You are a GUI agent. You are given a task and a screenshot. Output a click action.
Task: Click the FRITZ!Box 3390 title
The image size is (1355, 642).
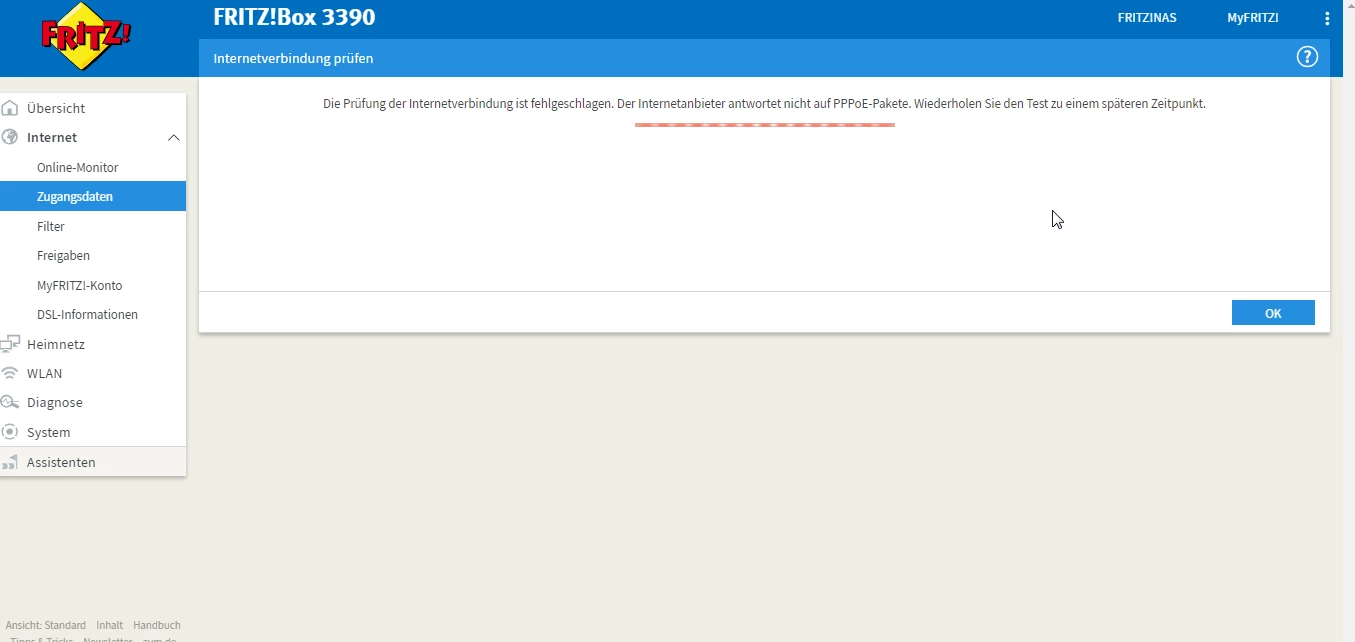point(295,17)
